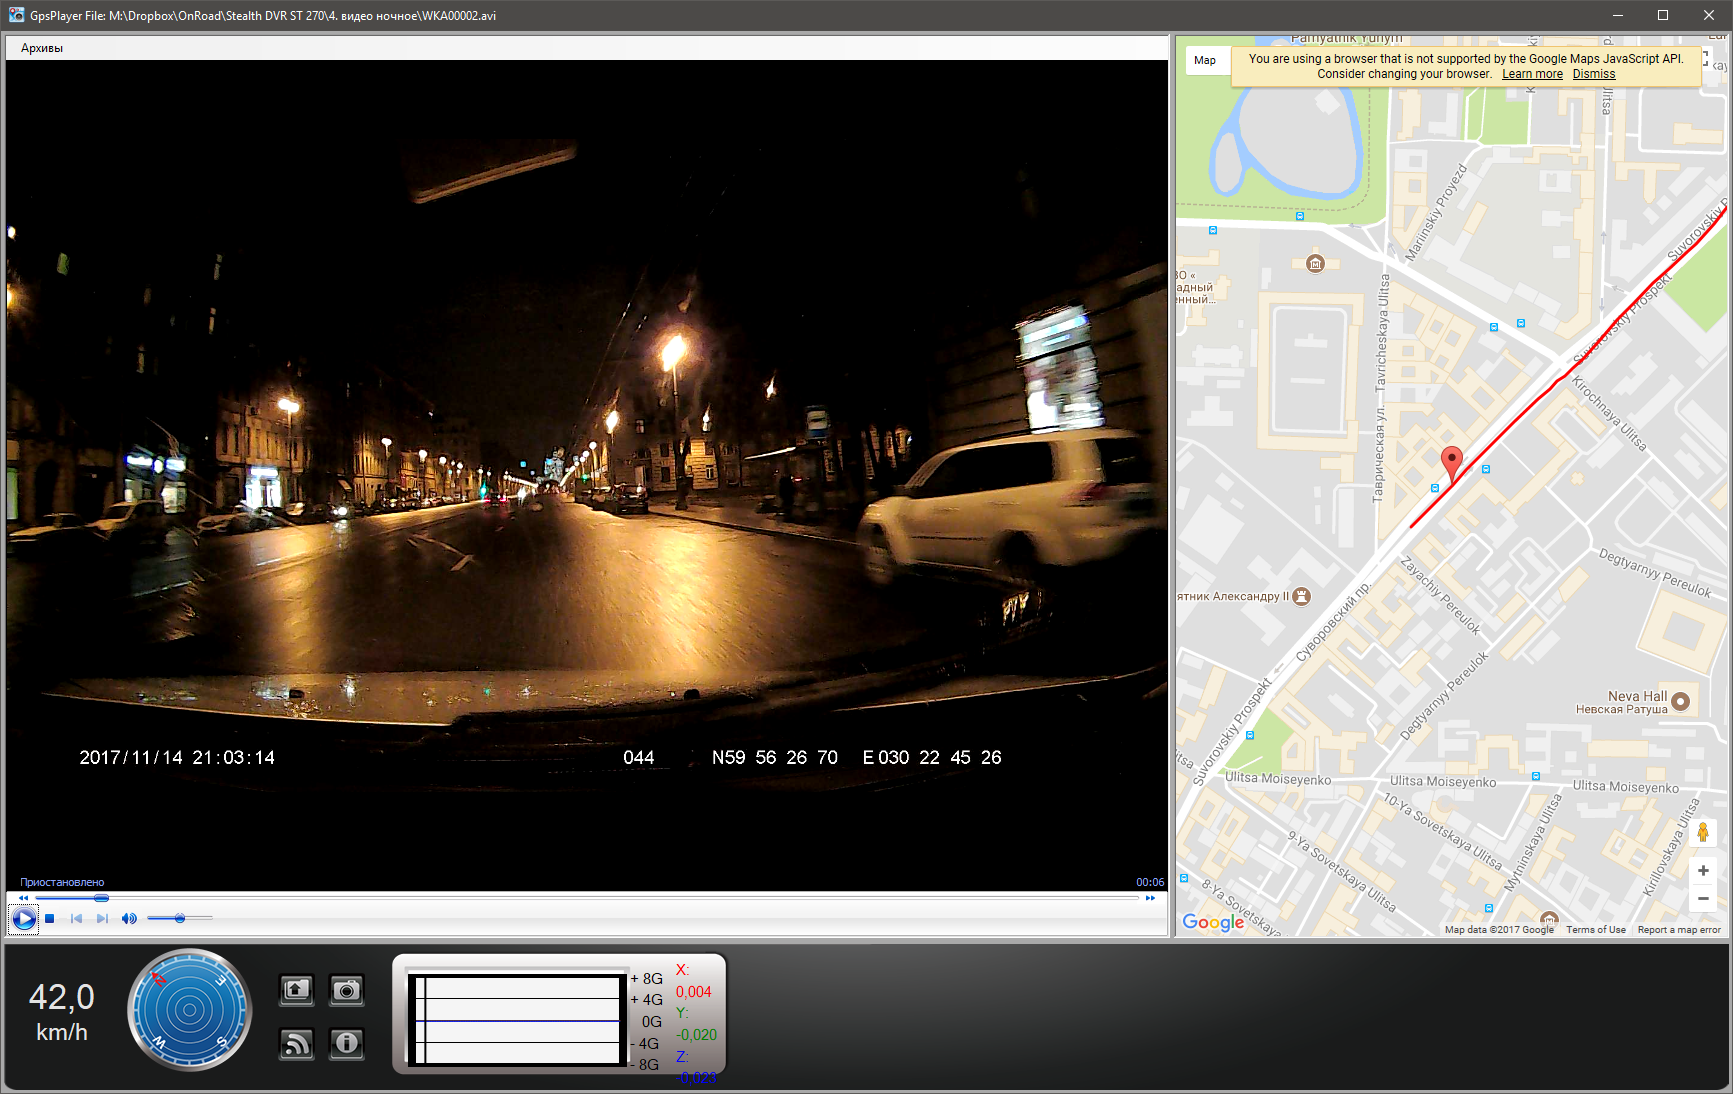Click the Kirochnaya Ulitsa street label

click(x=1609, y=412)
